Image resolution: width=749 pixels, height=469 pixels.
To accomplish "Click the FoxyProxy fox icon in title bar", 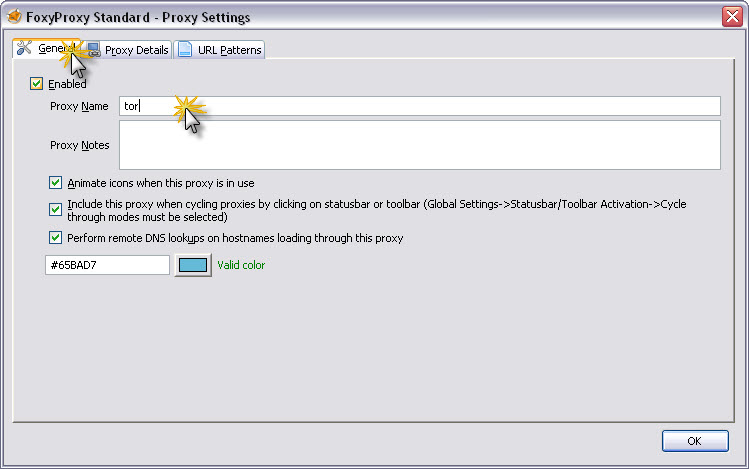I will click(x=14, y=17).
